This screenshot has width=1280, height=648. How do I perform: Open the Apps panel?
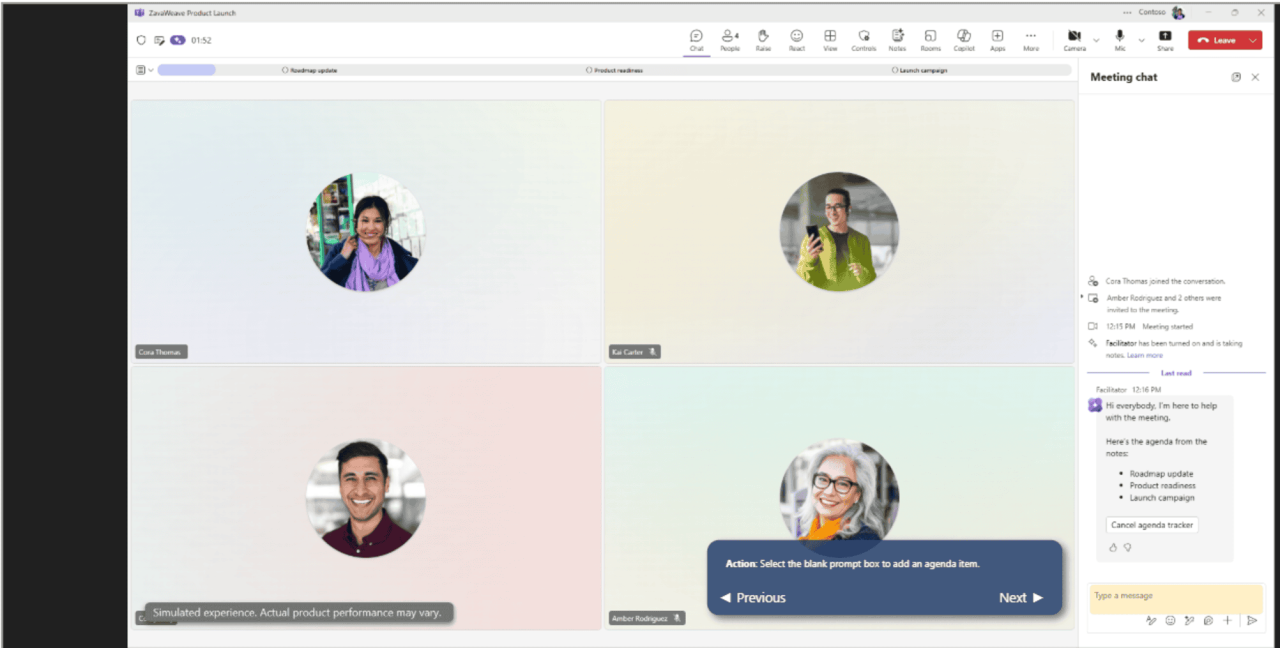coord(997,40)
